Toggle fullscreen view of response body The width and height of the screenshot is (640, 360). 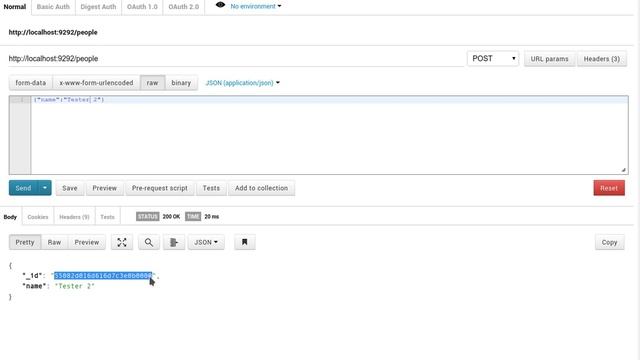122,242
